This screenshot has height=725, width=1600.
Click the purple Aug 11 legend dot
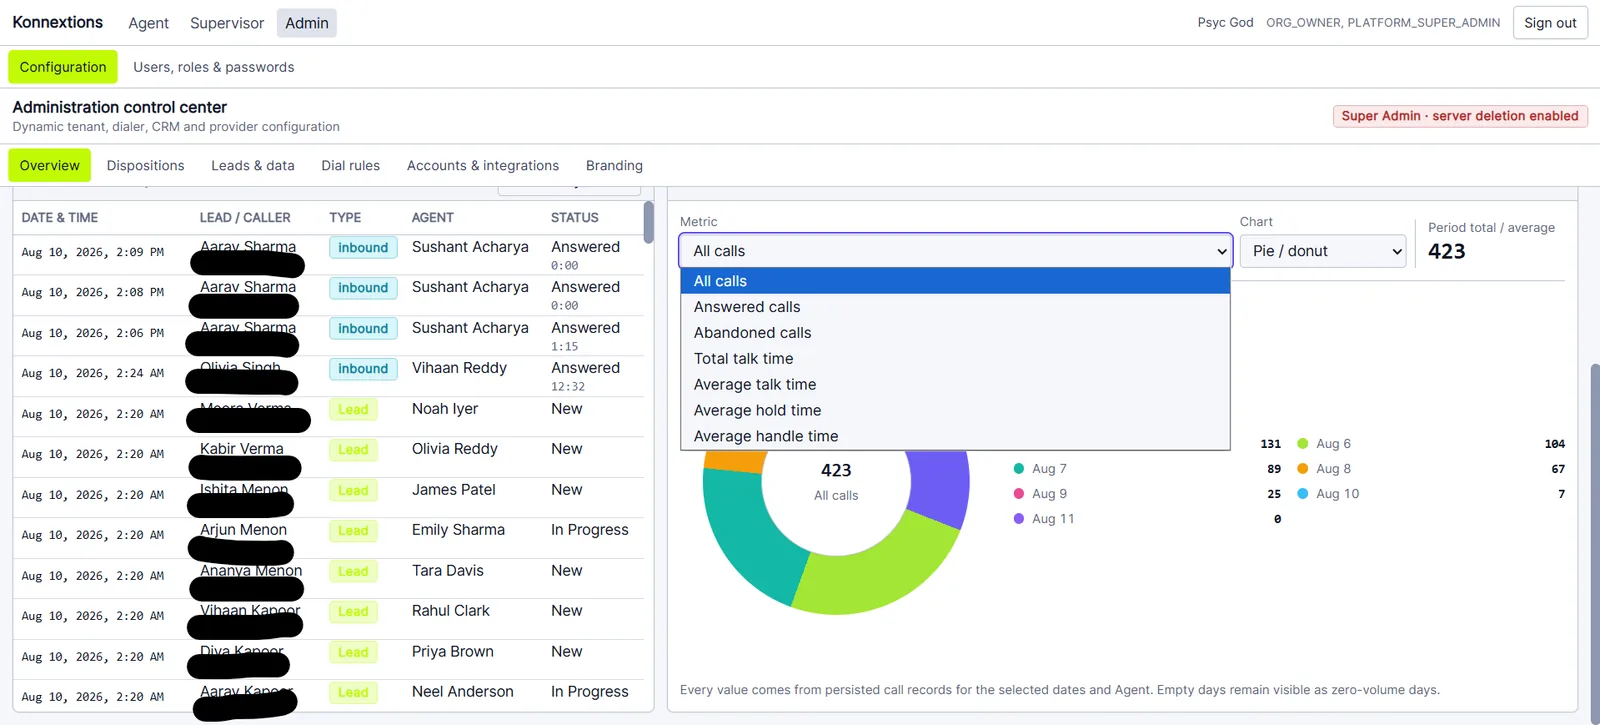1018,519
